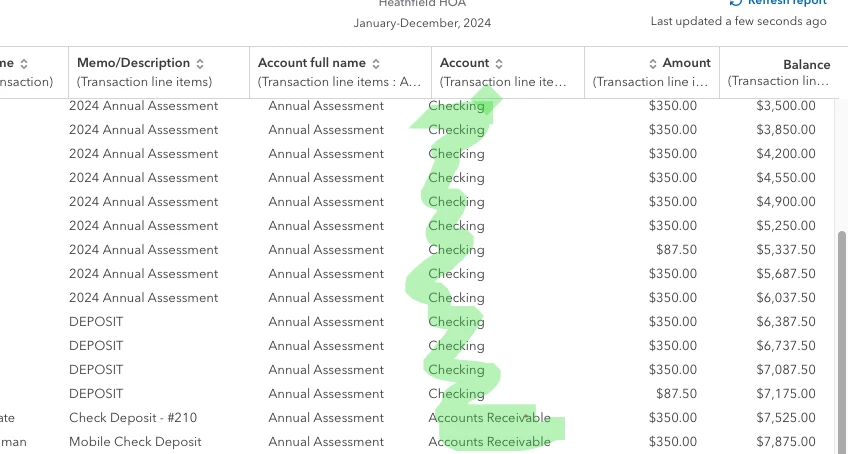Click the Account full name header text
Viewport: 848px width, 454px height.
[312, 63]
